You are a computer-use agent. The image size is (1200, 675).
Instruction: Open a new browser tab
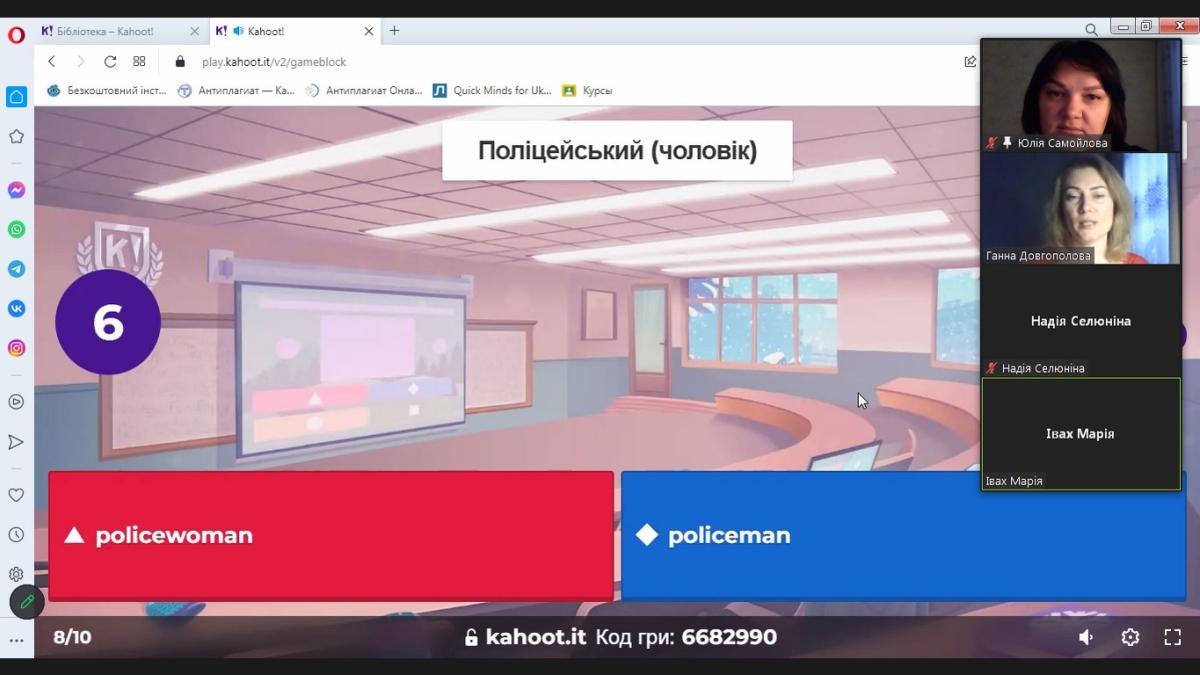[x=394, y=31]
